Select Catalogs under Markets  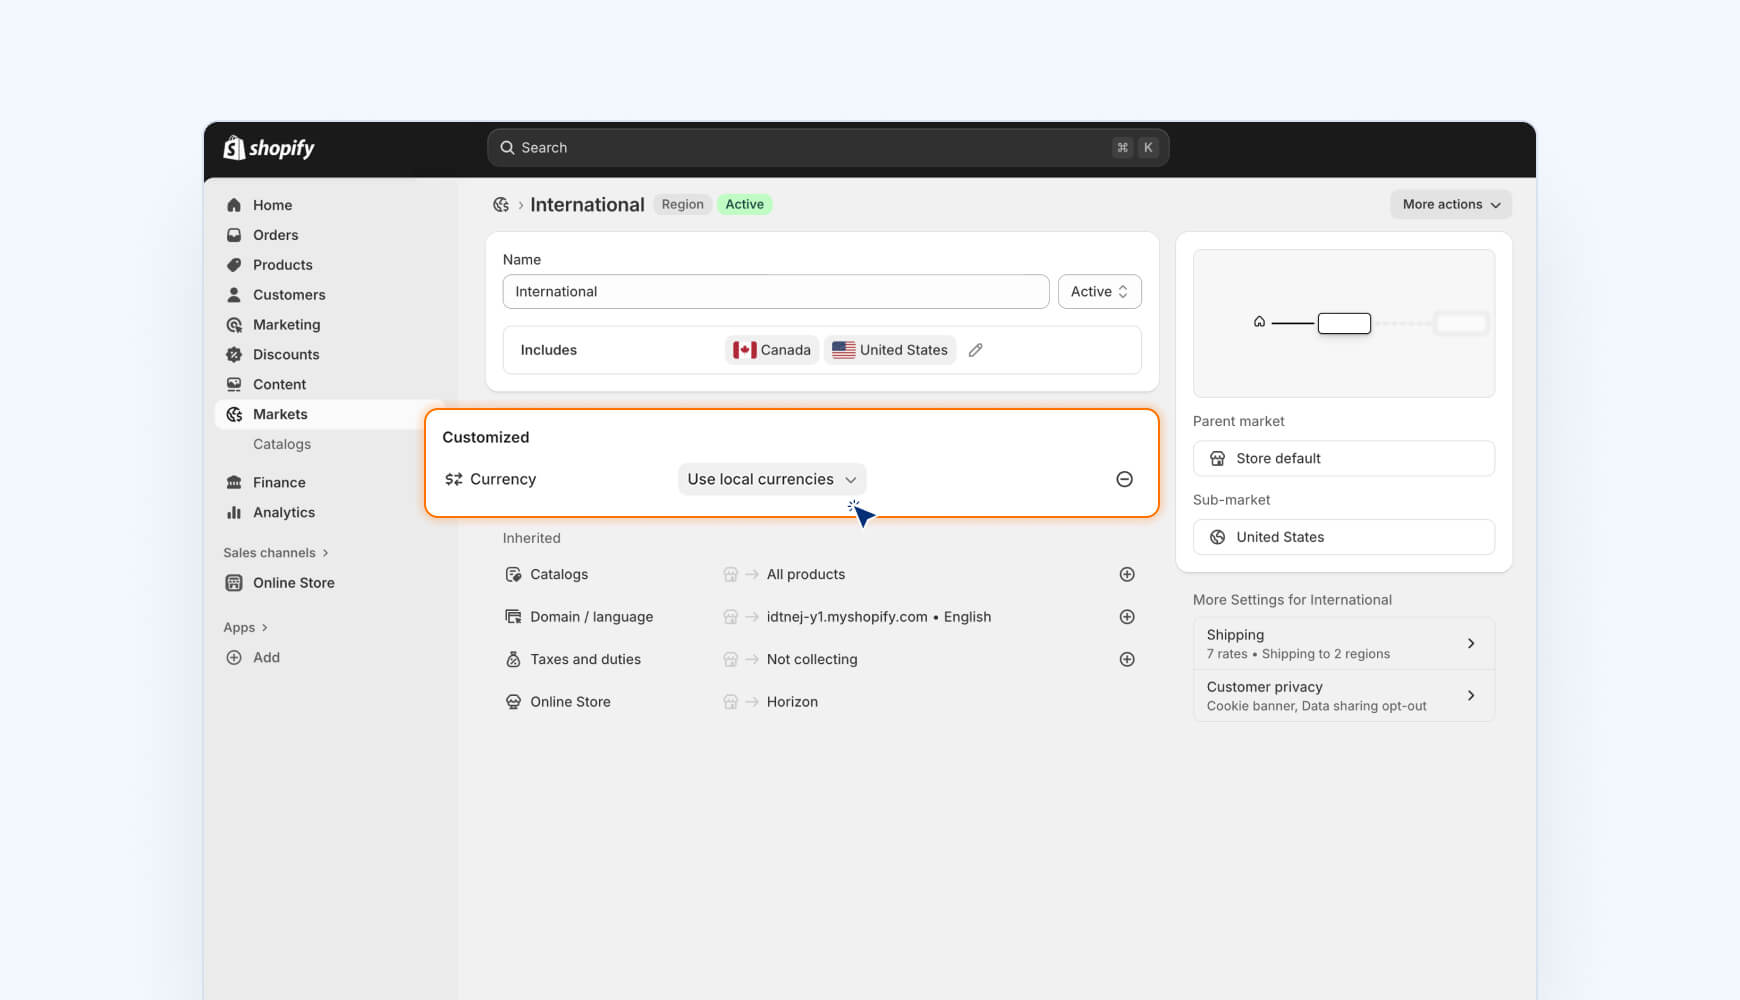pyautogui.click(x=281, y=444)
